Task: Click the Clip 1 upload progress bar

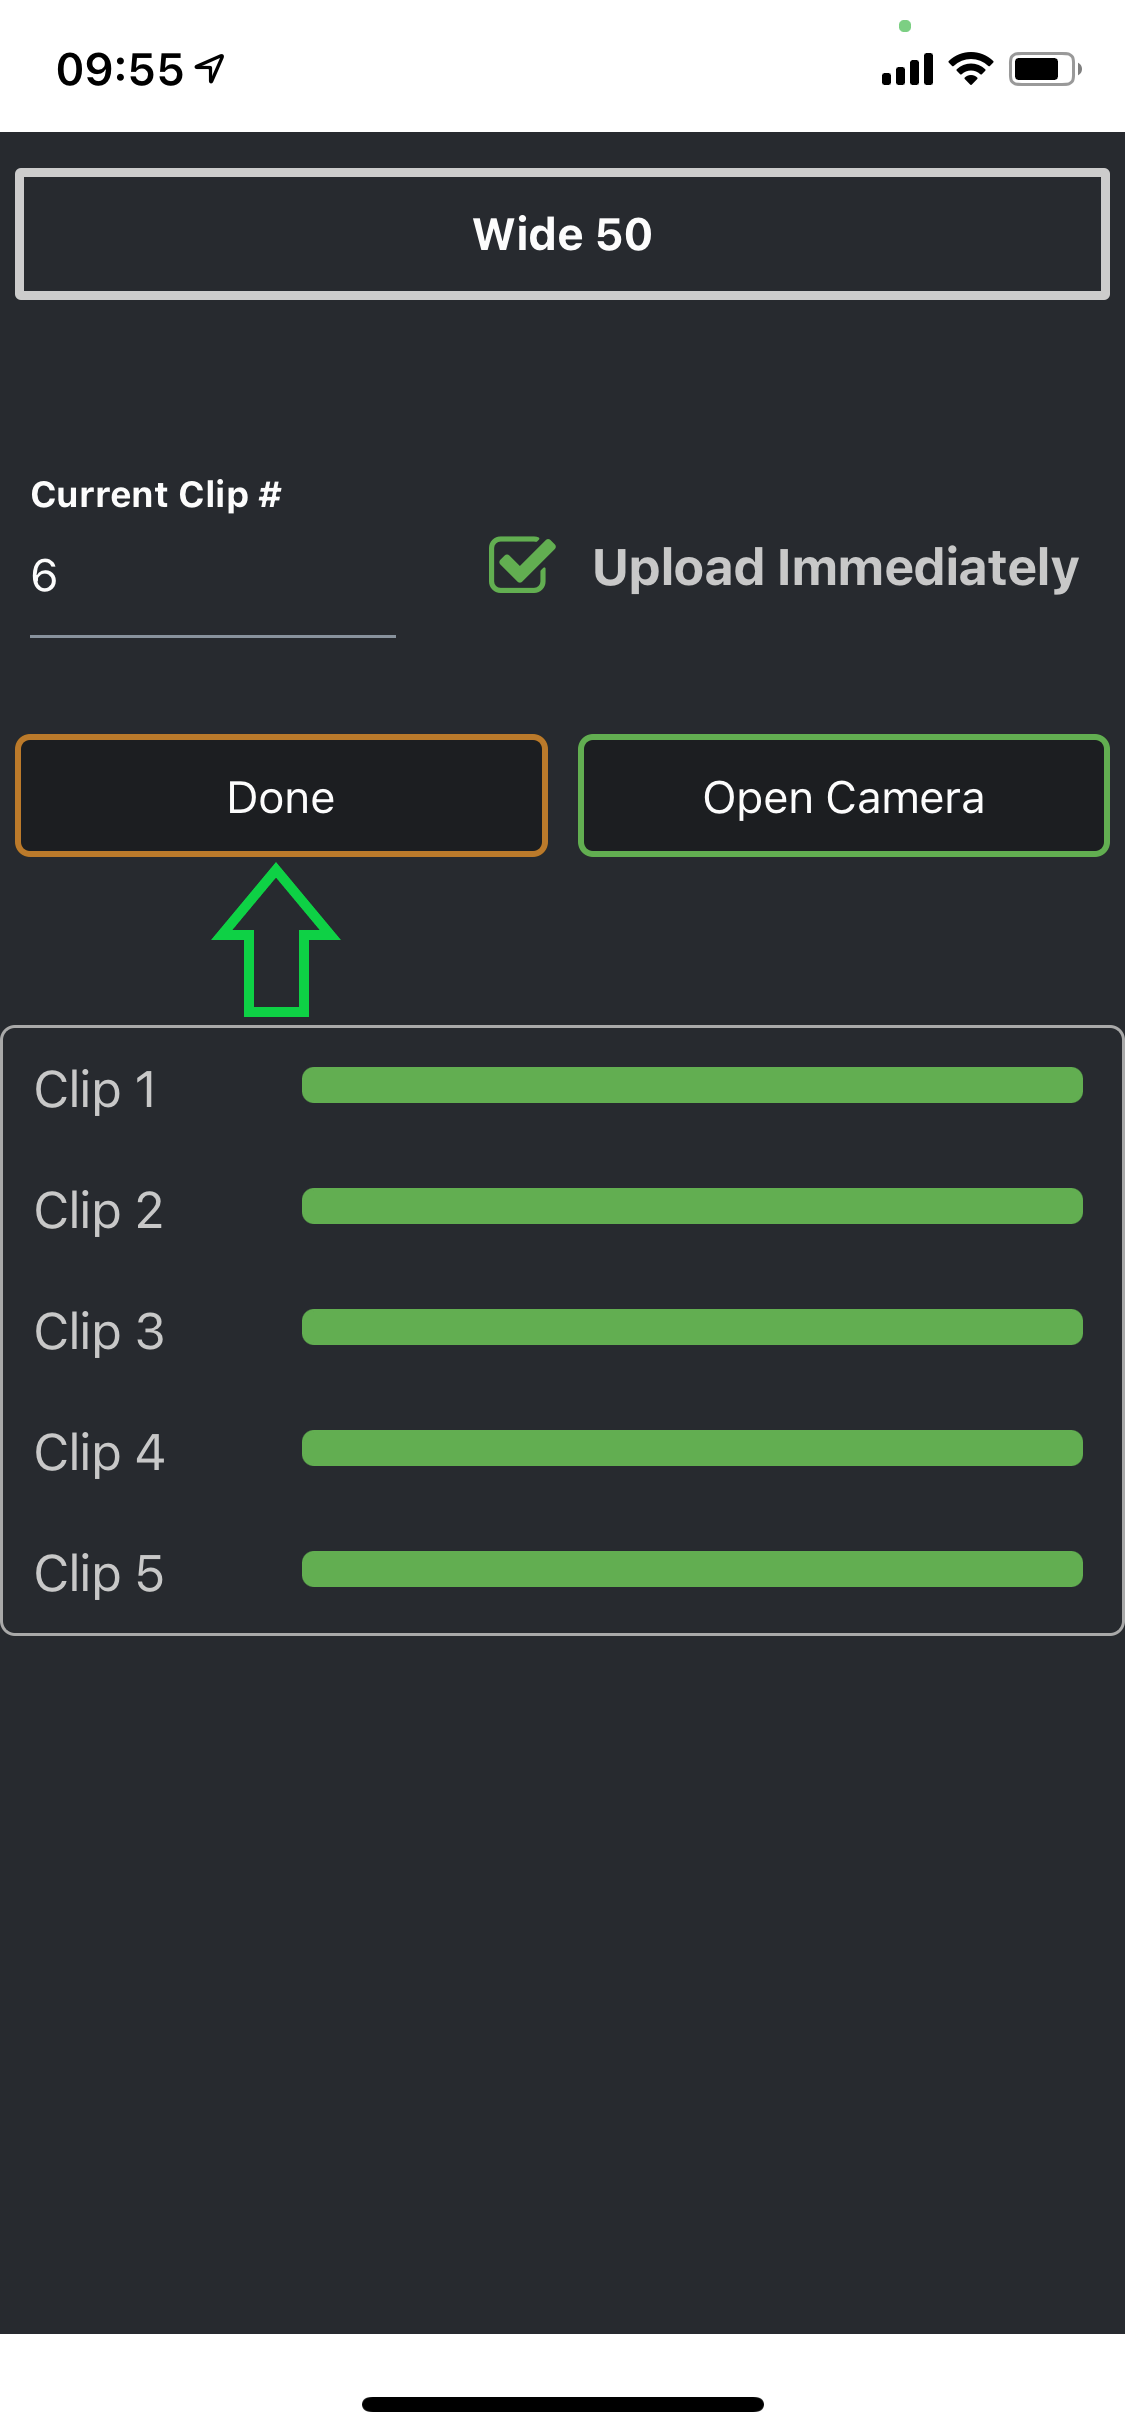Action: [x=692, y=1085]
